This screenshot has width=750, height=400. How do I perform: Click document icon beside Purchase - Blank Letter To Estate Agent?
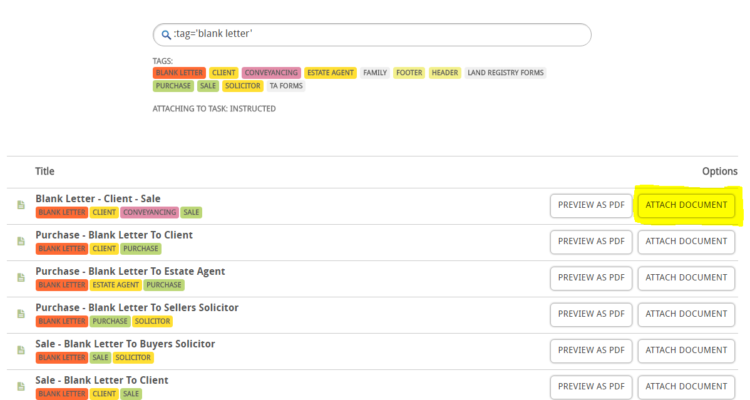pyautogui.click(x=21, y=278)
